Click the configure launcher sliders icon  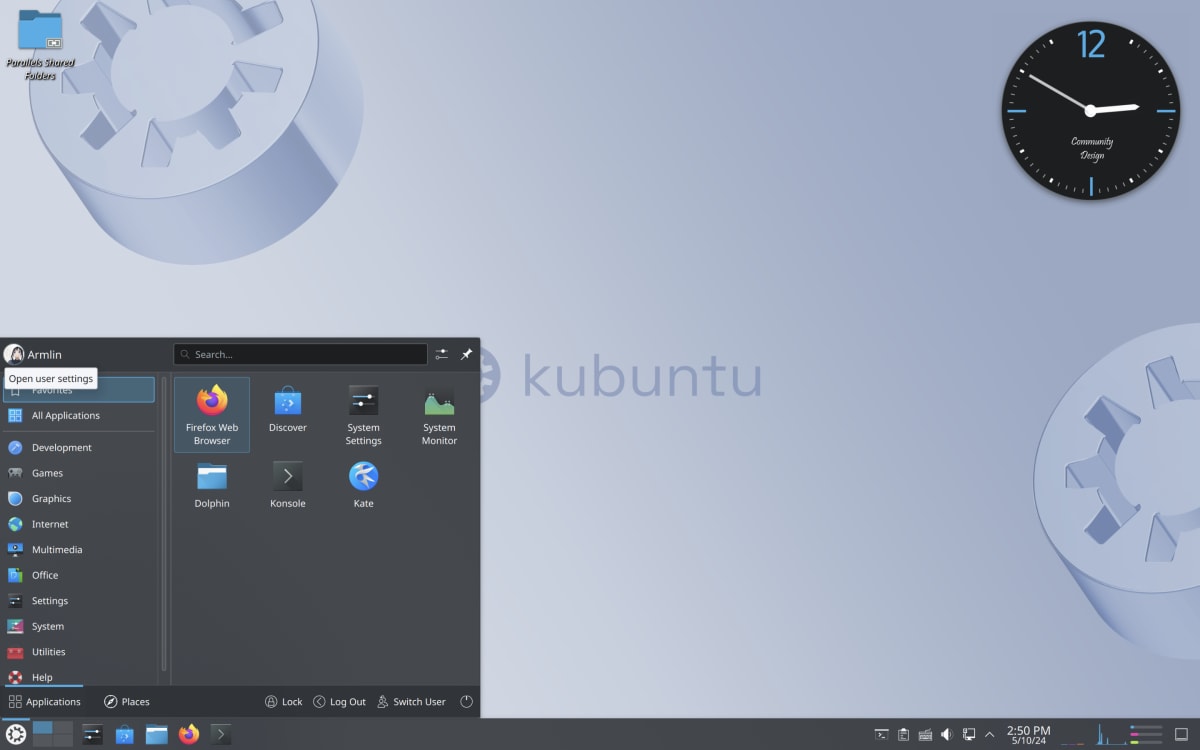click(x=441, y=354)
